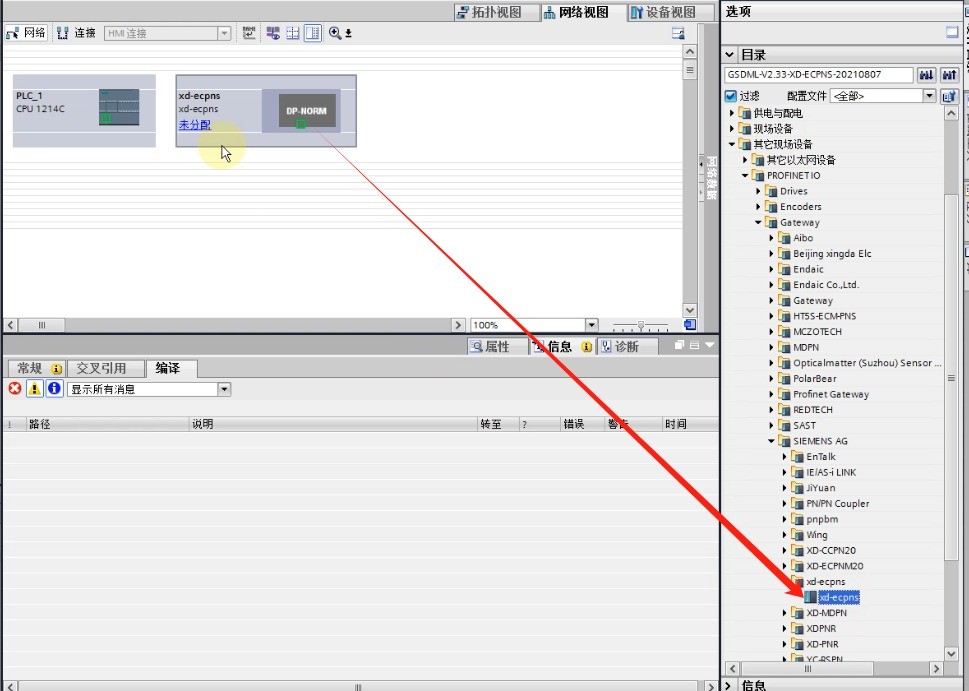The image size is (969, 691).
Task: Click the zoom magnifier icon in network toolbar
Action: click(335, 33)
